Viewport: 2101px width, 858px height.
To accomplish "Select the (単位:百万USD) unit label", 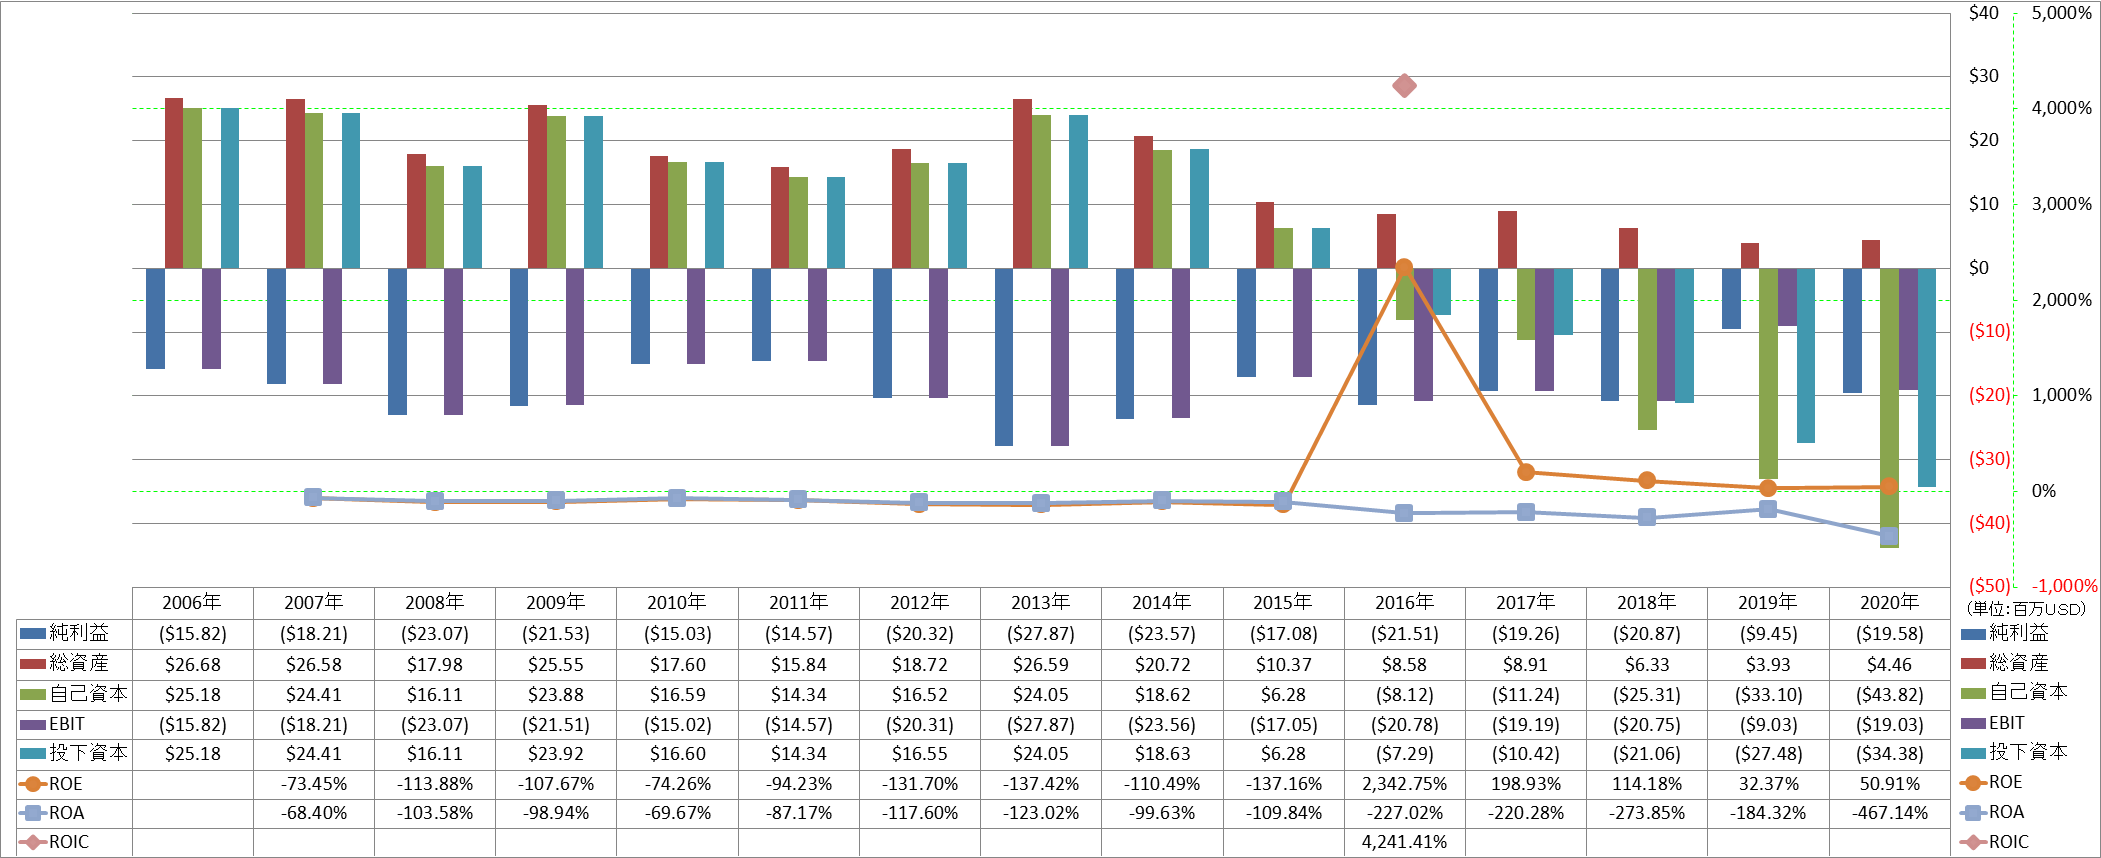I will click(2026, 608).
